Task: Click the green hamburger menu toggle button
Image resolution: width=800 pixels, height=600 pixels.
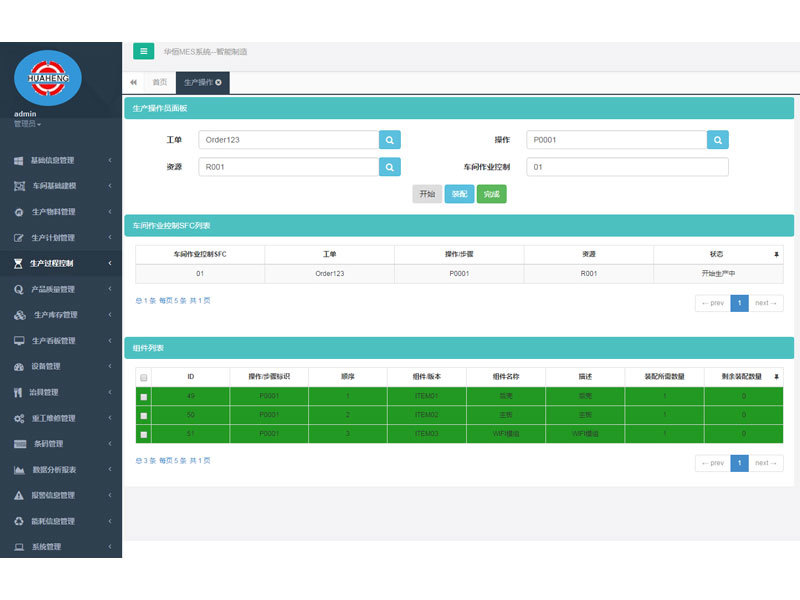Action: coord(144,51)
